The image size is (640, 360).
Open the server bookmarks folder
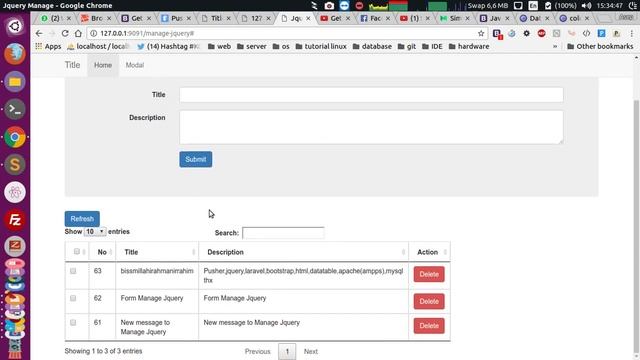[x=251, y=47]
